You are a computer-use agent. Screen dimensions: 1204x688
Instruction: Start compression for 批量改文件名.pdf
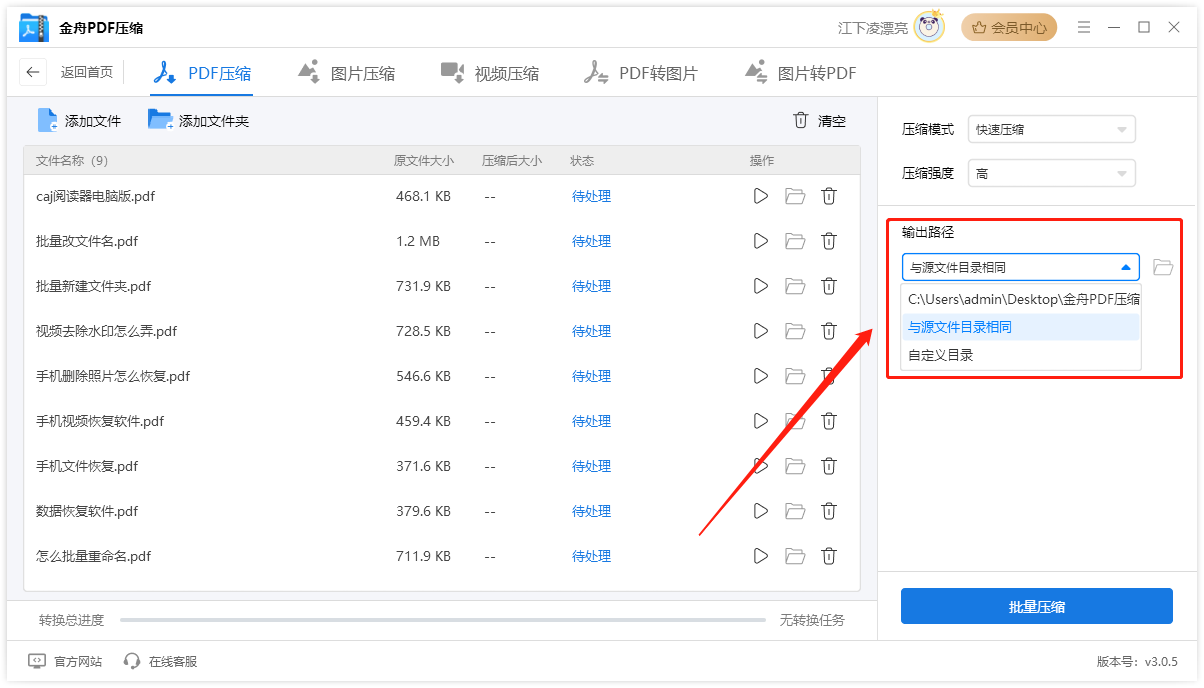point(761,241)
